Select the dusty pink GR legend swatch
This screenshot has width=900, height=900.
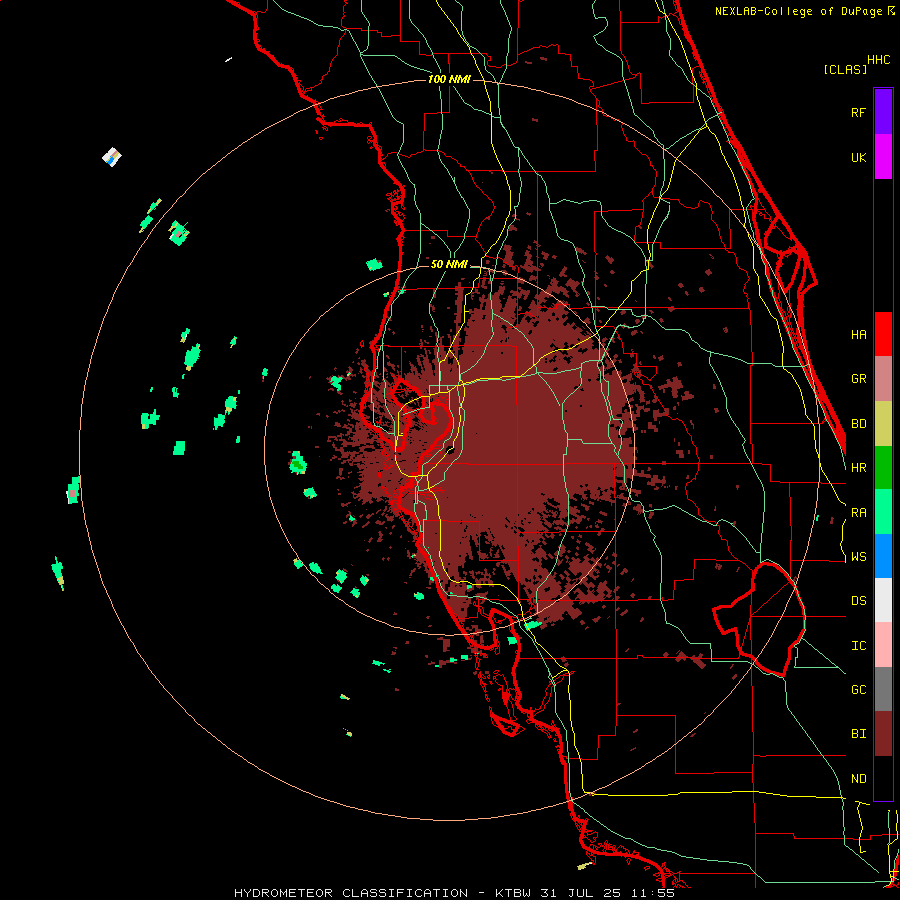(883, 378)
